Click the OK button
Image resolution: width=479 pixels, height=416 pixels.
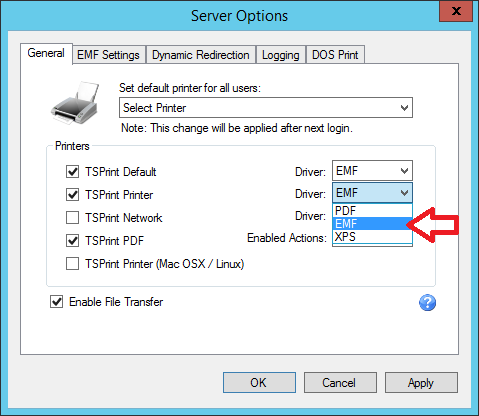click(x=259, y=382)
